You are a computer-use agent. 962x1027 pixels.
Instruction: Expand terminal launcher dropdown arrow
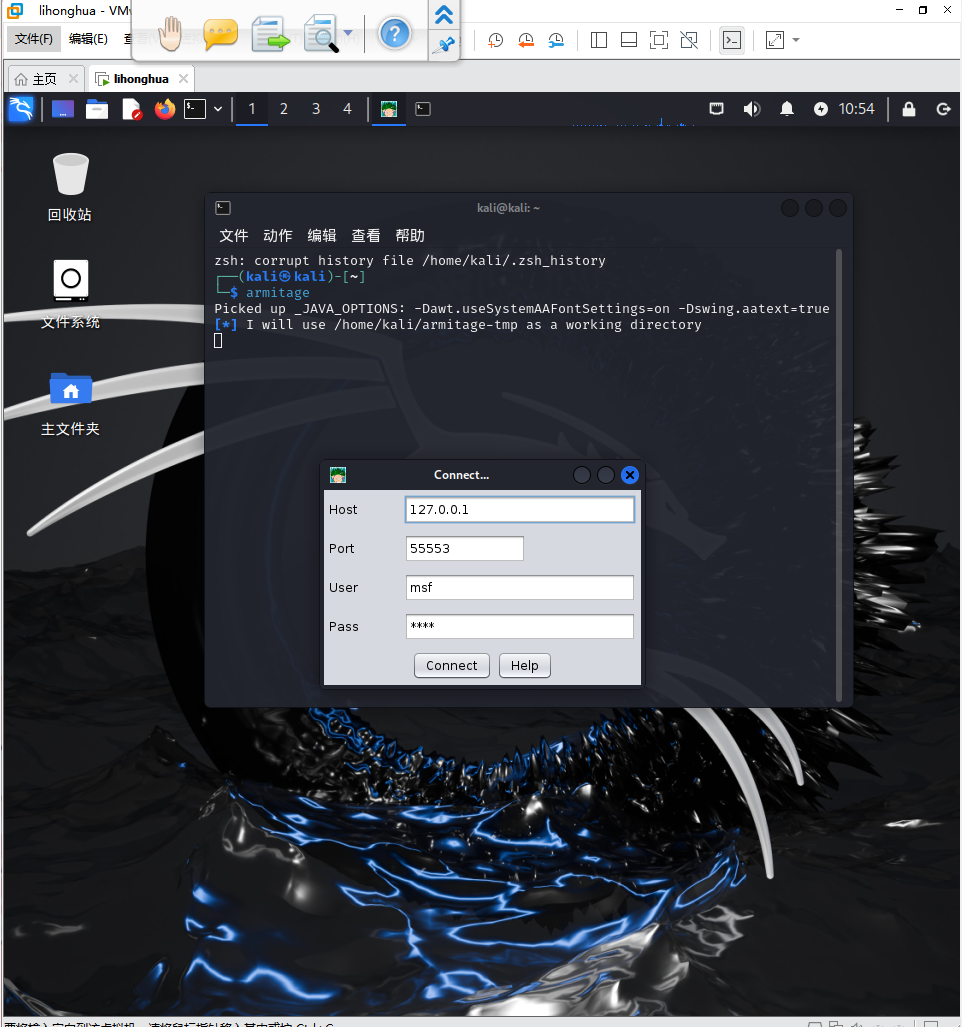(218, 109)
